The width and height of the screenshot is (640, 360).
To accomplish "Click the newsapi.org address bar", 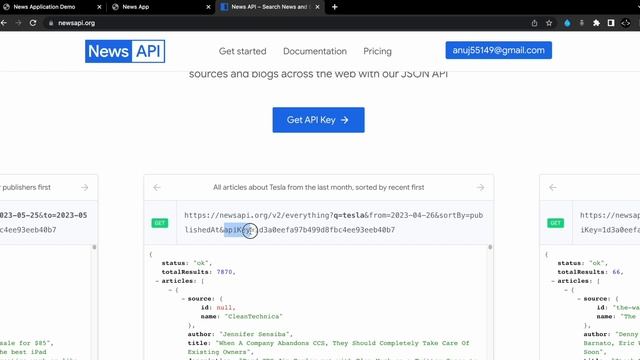I will pos(286,23).
